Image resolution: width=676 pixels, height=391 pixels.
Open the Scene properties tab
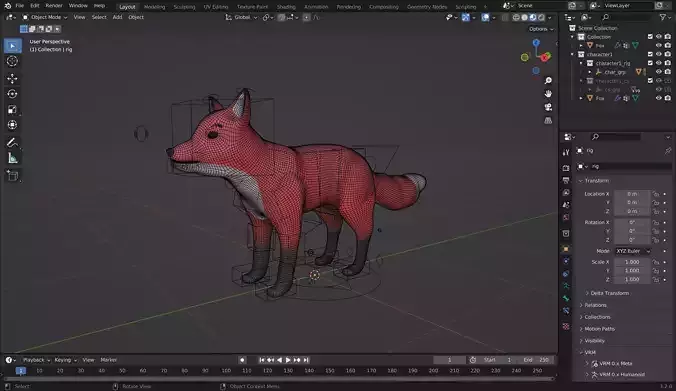pos(566,205)
